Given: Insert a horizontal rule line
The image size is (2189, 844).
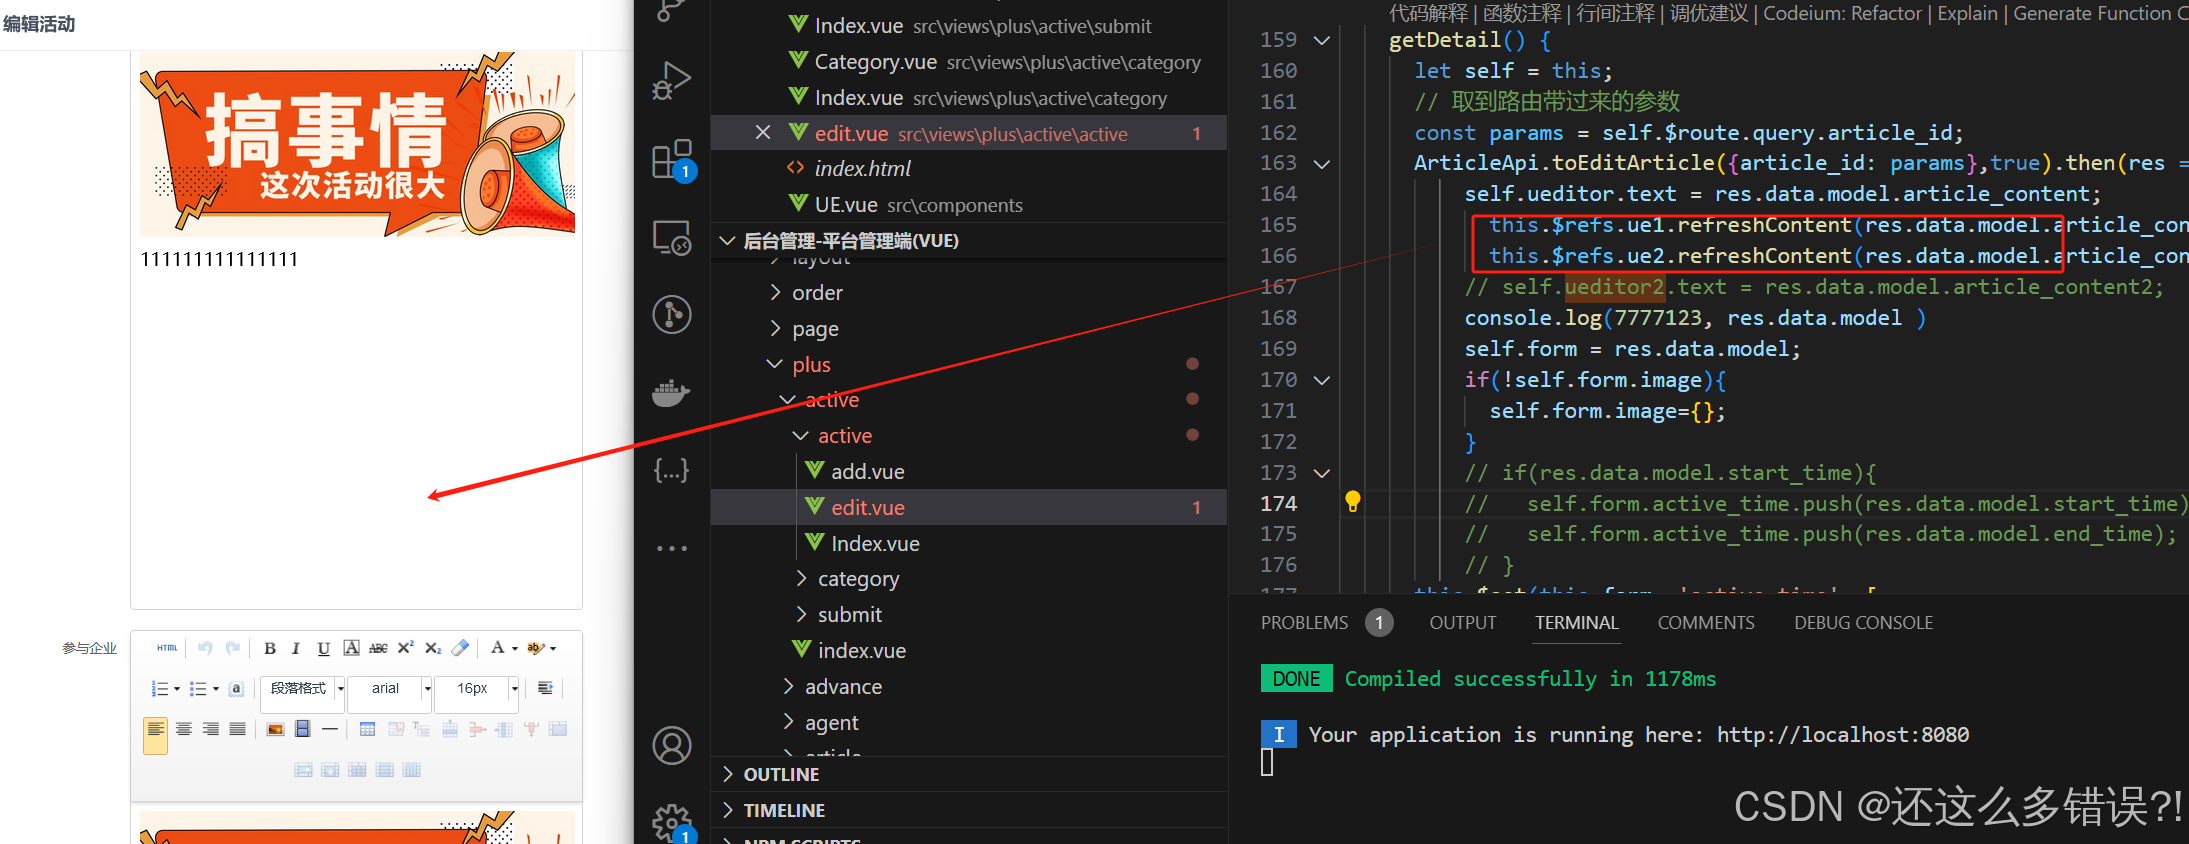Looking at the screenshot, I should pos(330,730).
